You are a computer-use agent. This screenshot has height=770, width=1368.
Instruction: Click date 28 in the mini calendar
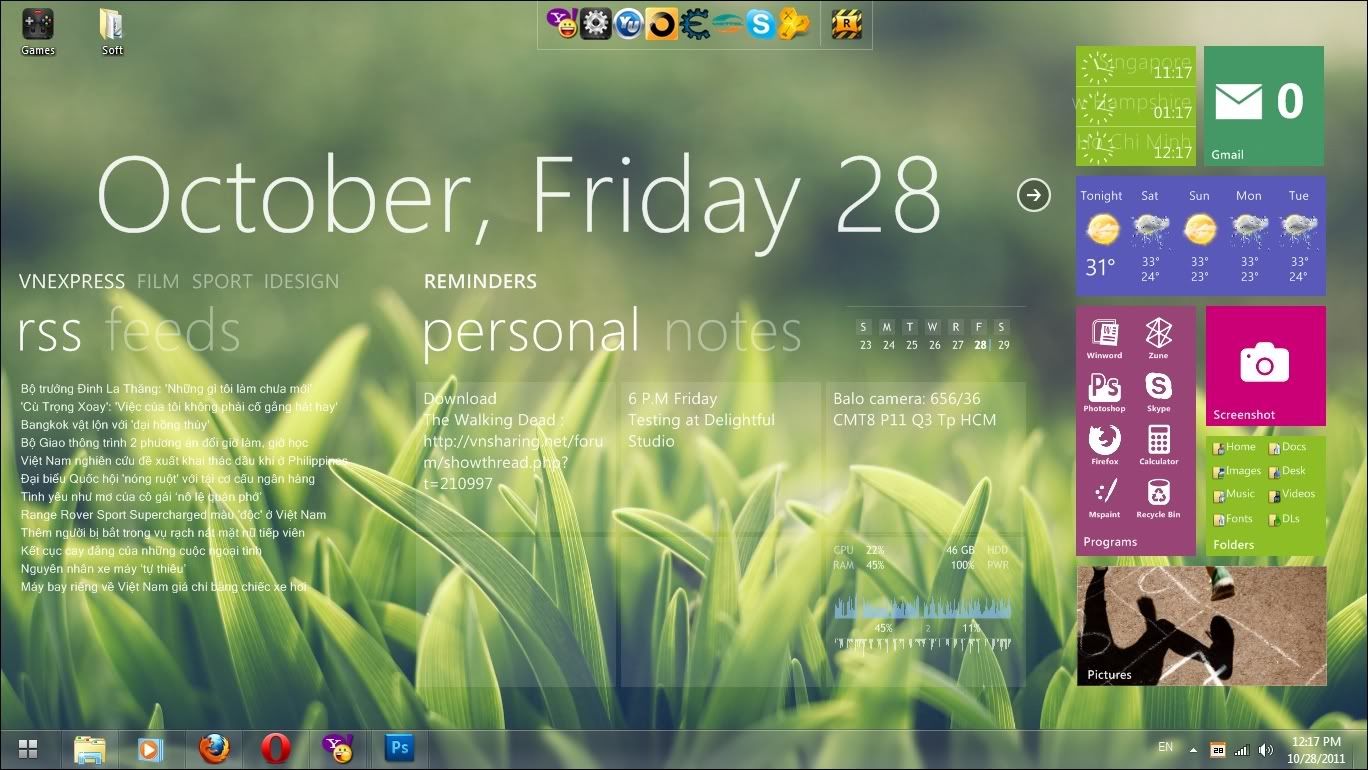point(980,345)
